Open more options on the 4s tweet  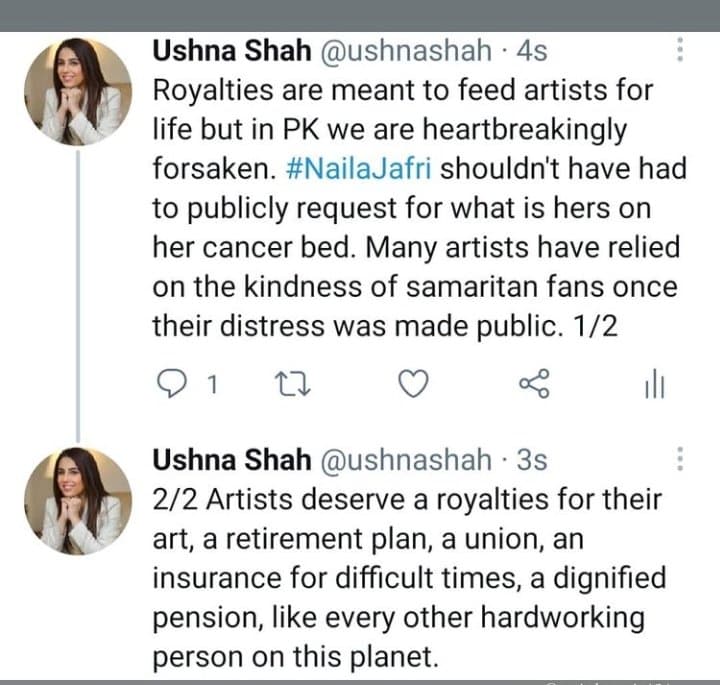(x=680, y=50)
